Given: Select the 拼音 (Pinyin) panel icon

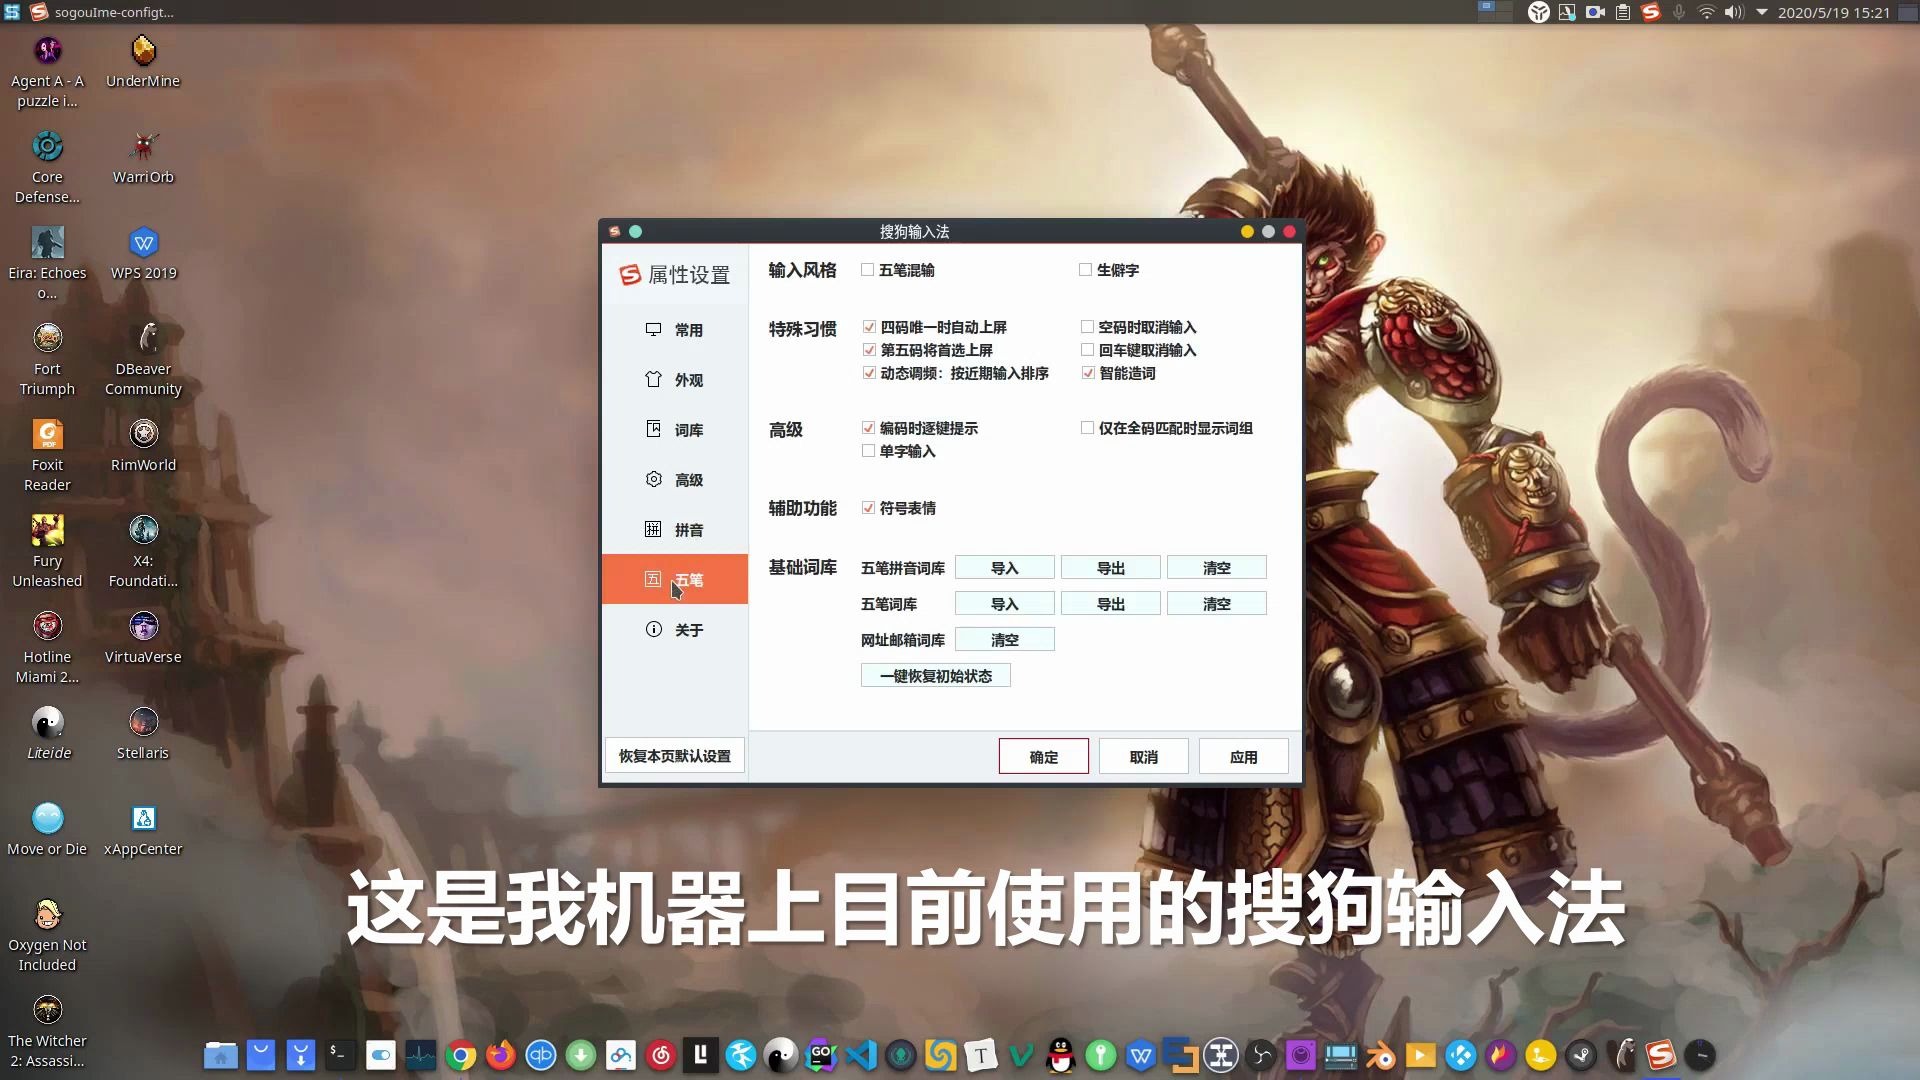Looking at the screenshot, I should 653,530.
